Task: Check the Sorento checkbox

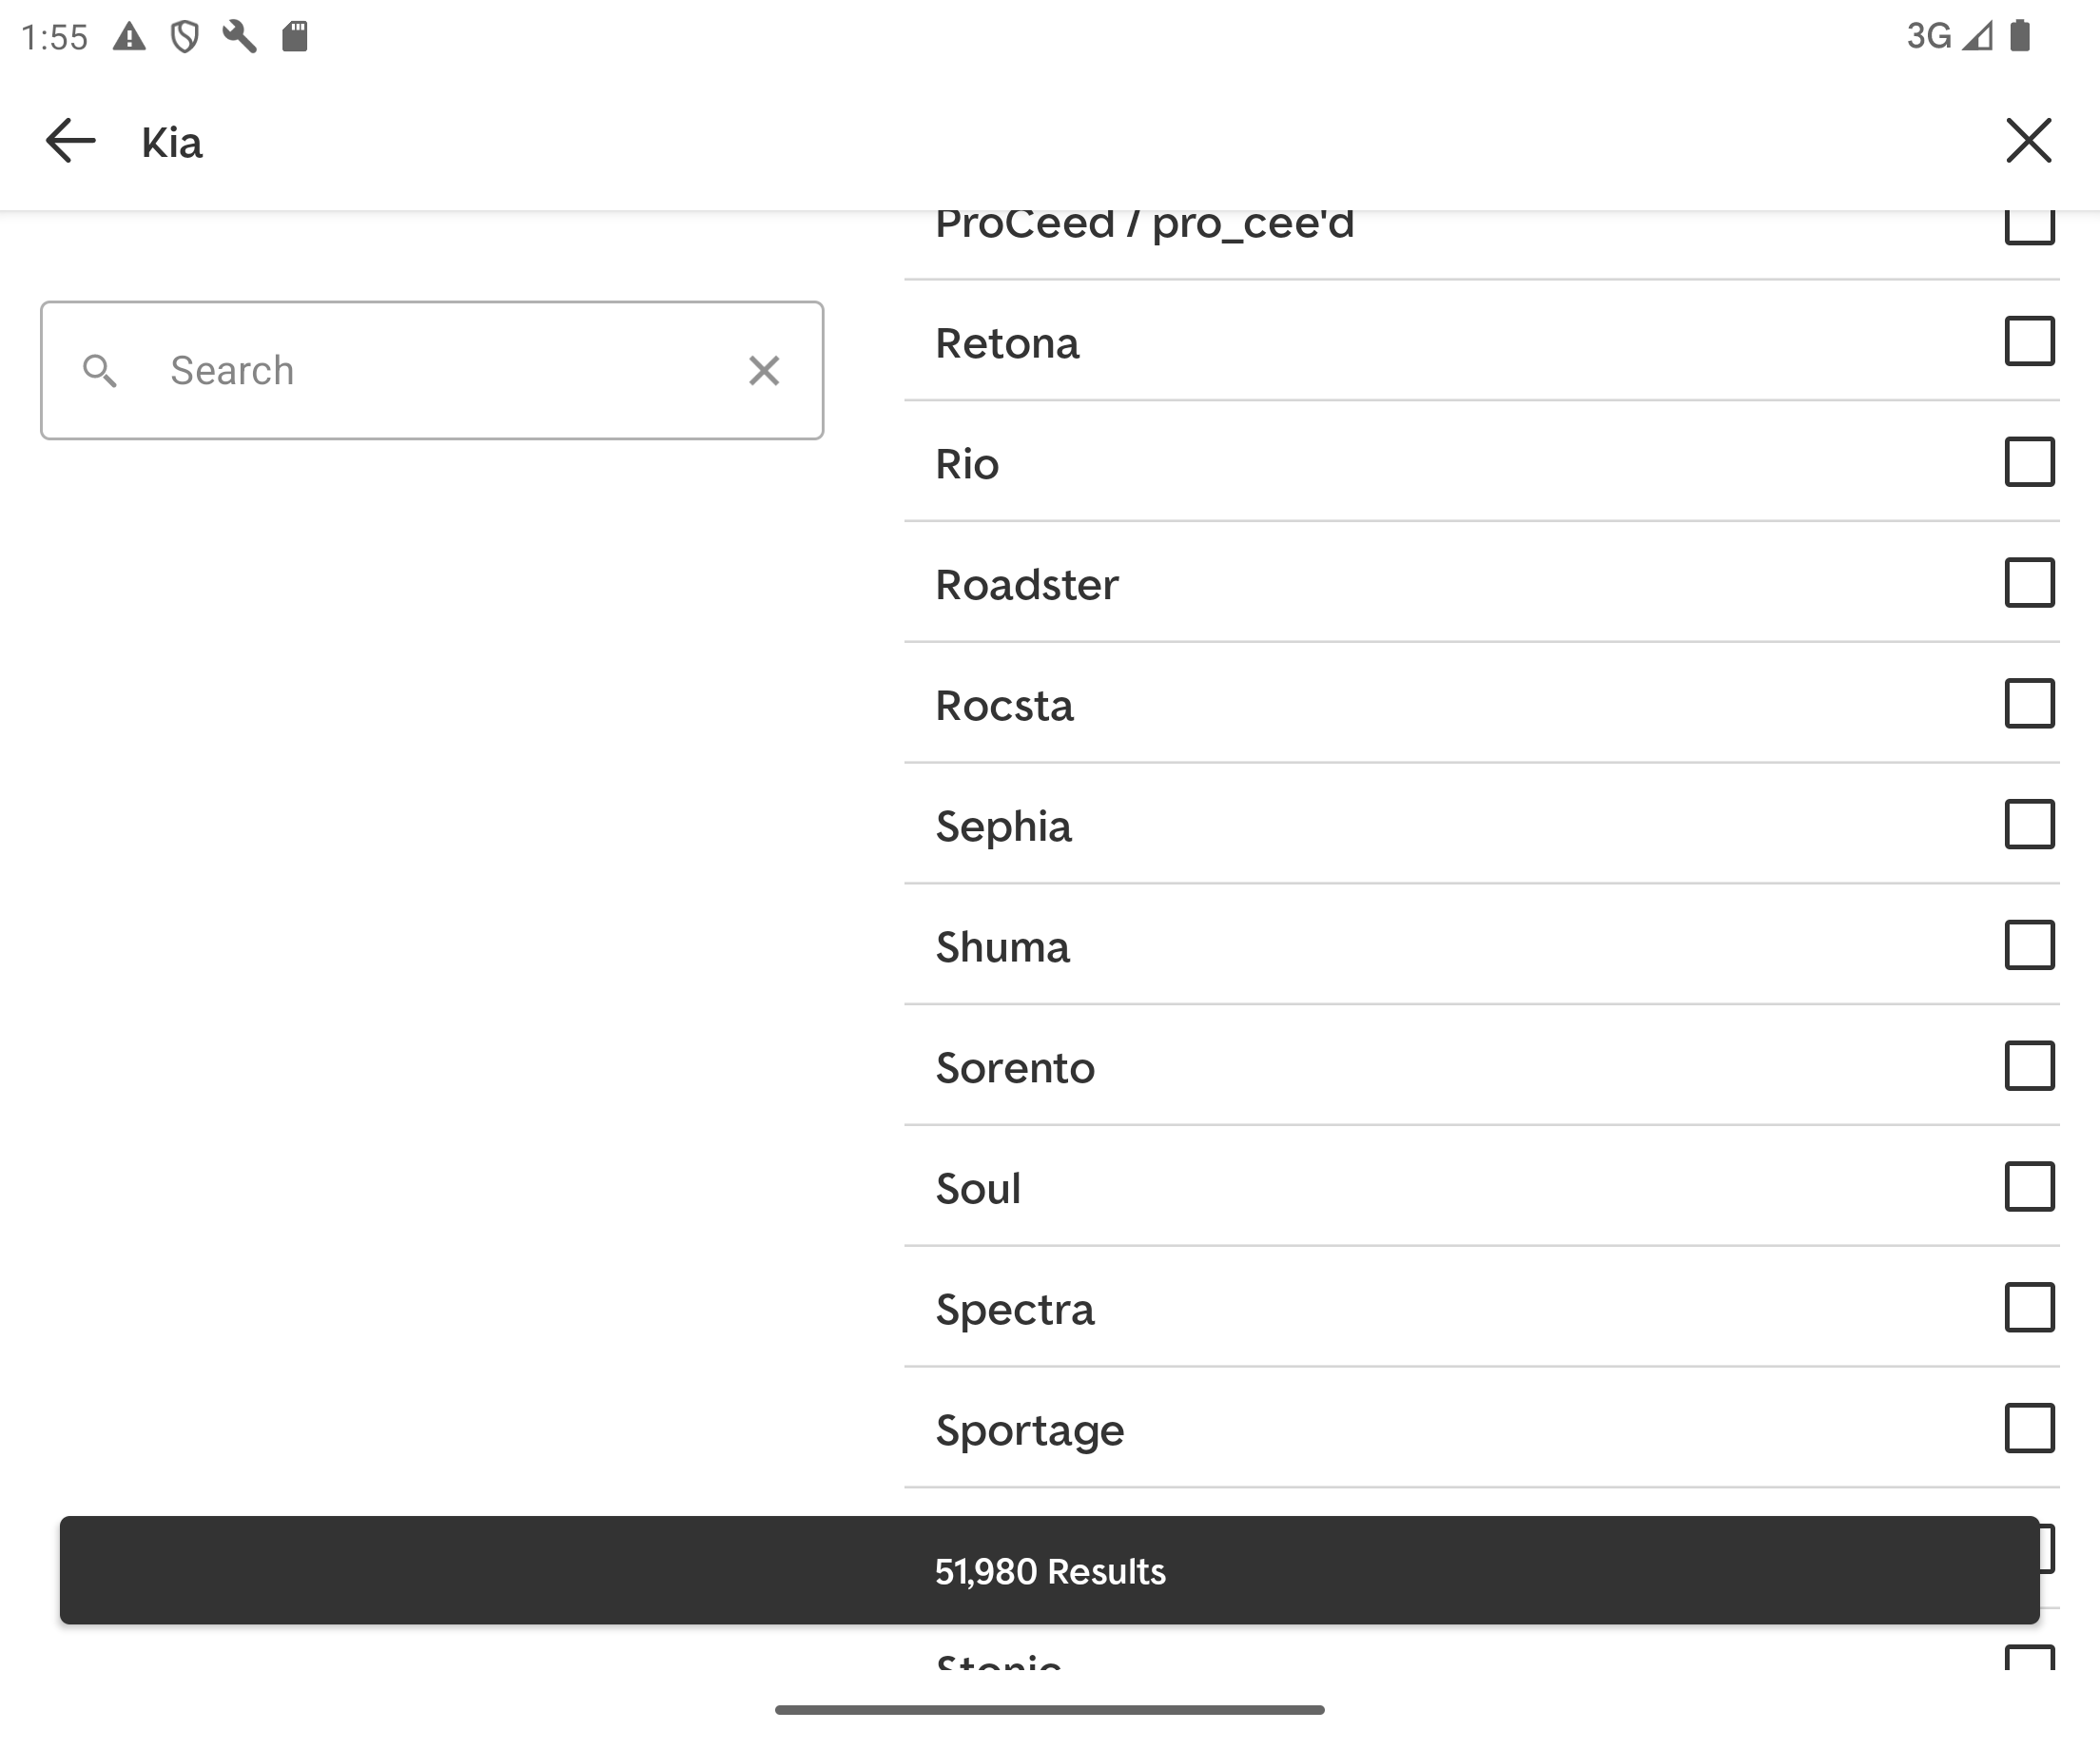Action: coord(2030,1066)
